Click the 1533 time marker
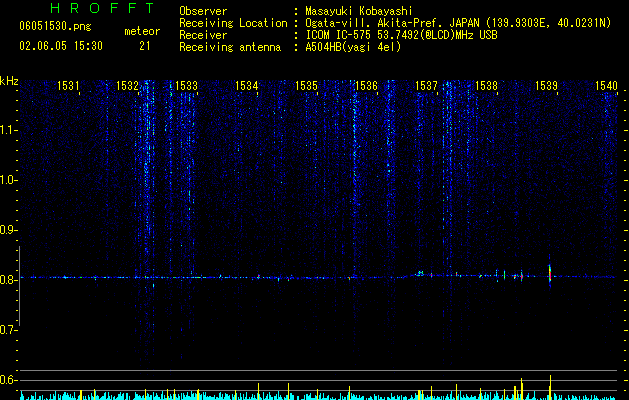The width and height of the screenshot is (629, 400). [x=187, y=85]
